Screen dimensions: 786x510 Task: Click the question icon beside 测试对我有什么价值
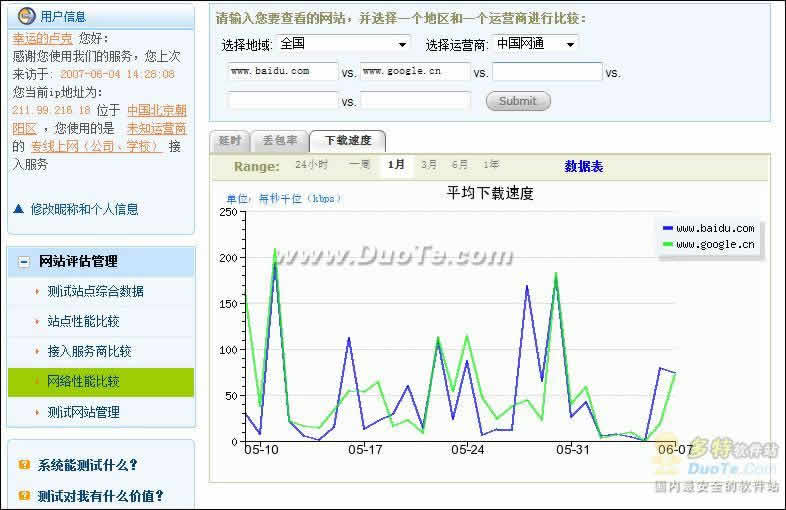(24, 495)
